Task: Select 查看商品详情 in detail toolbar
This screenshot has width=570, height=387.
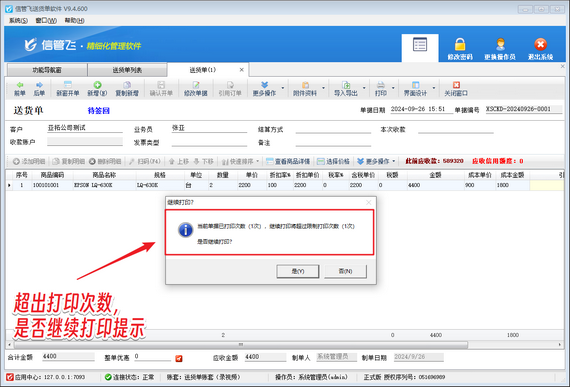Action: pos(288,161)
